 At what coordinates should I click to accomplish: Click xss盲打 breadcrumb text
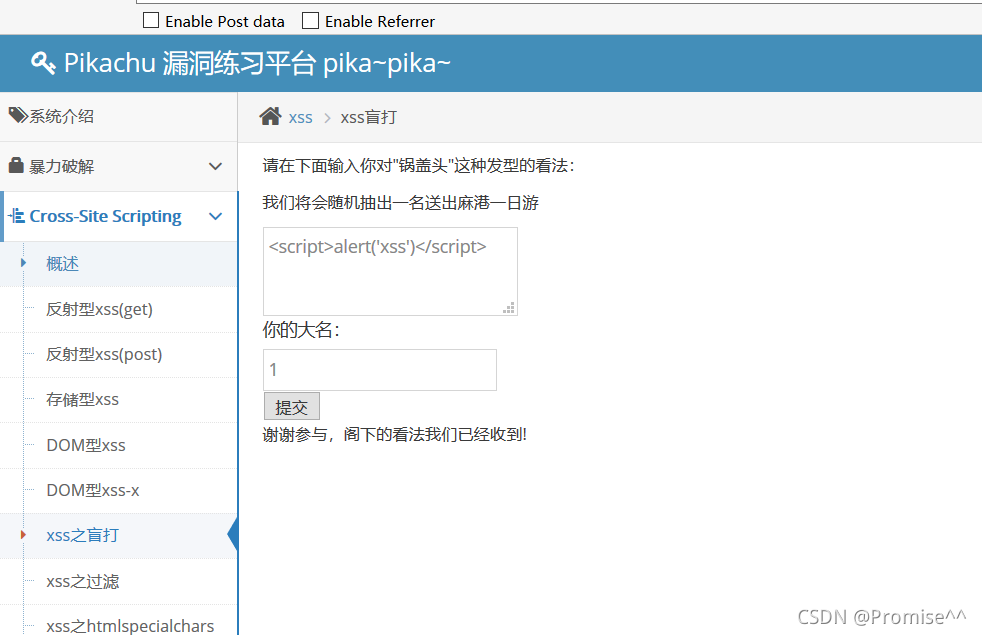click(368, 117)
